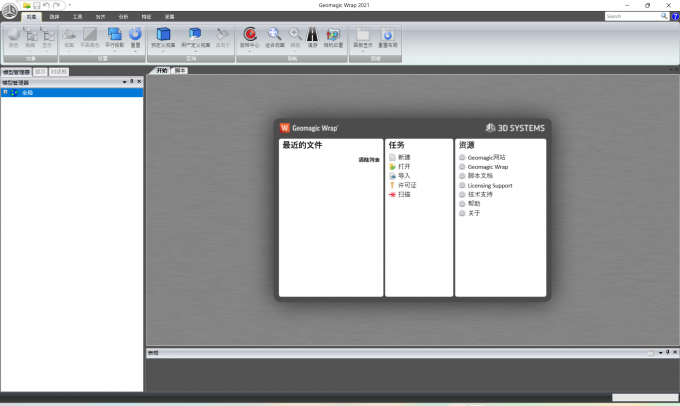
Task: Expand the 全局 tree node
Action: [6, 92]
